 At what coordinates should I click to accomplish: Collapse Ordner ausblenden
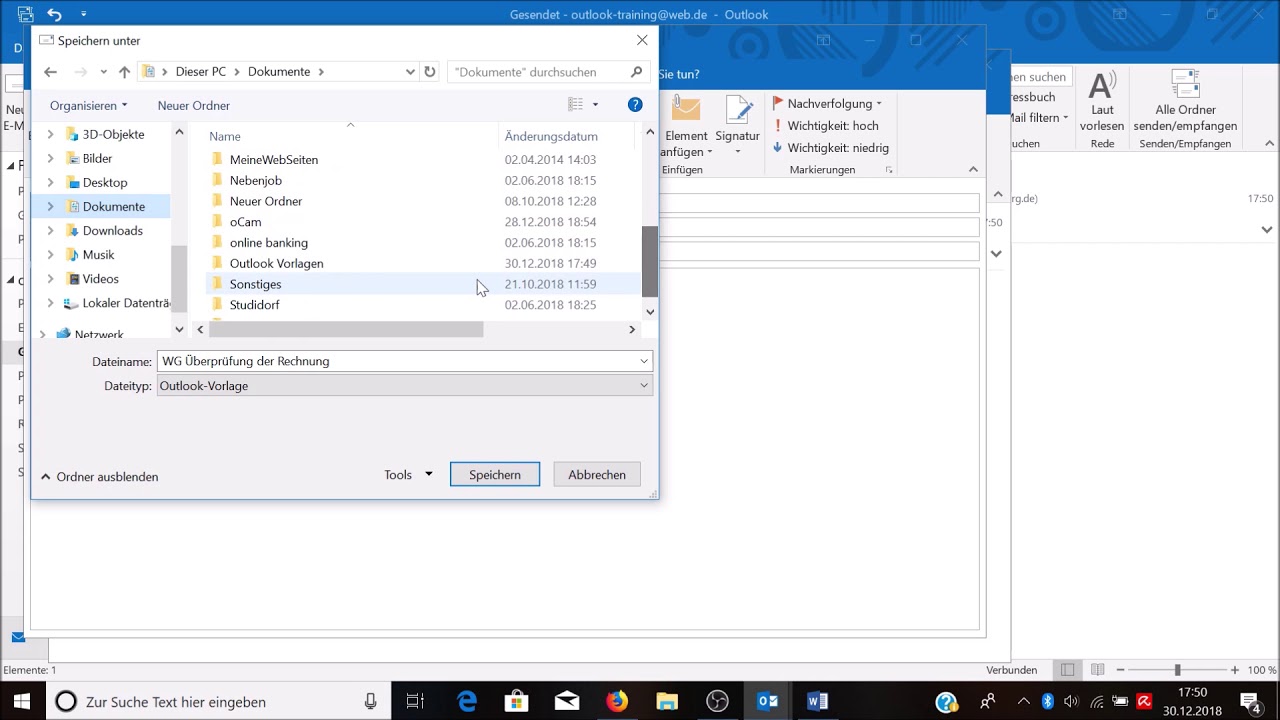(x=99, y=477)
